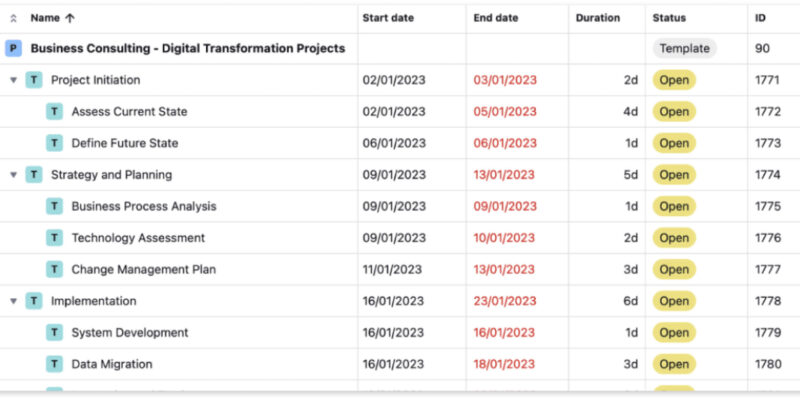800x400 pixels.
Task: Open the Change Management Plan task
Action: point(143,270)
